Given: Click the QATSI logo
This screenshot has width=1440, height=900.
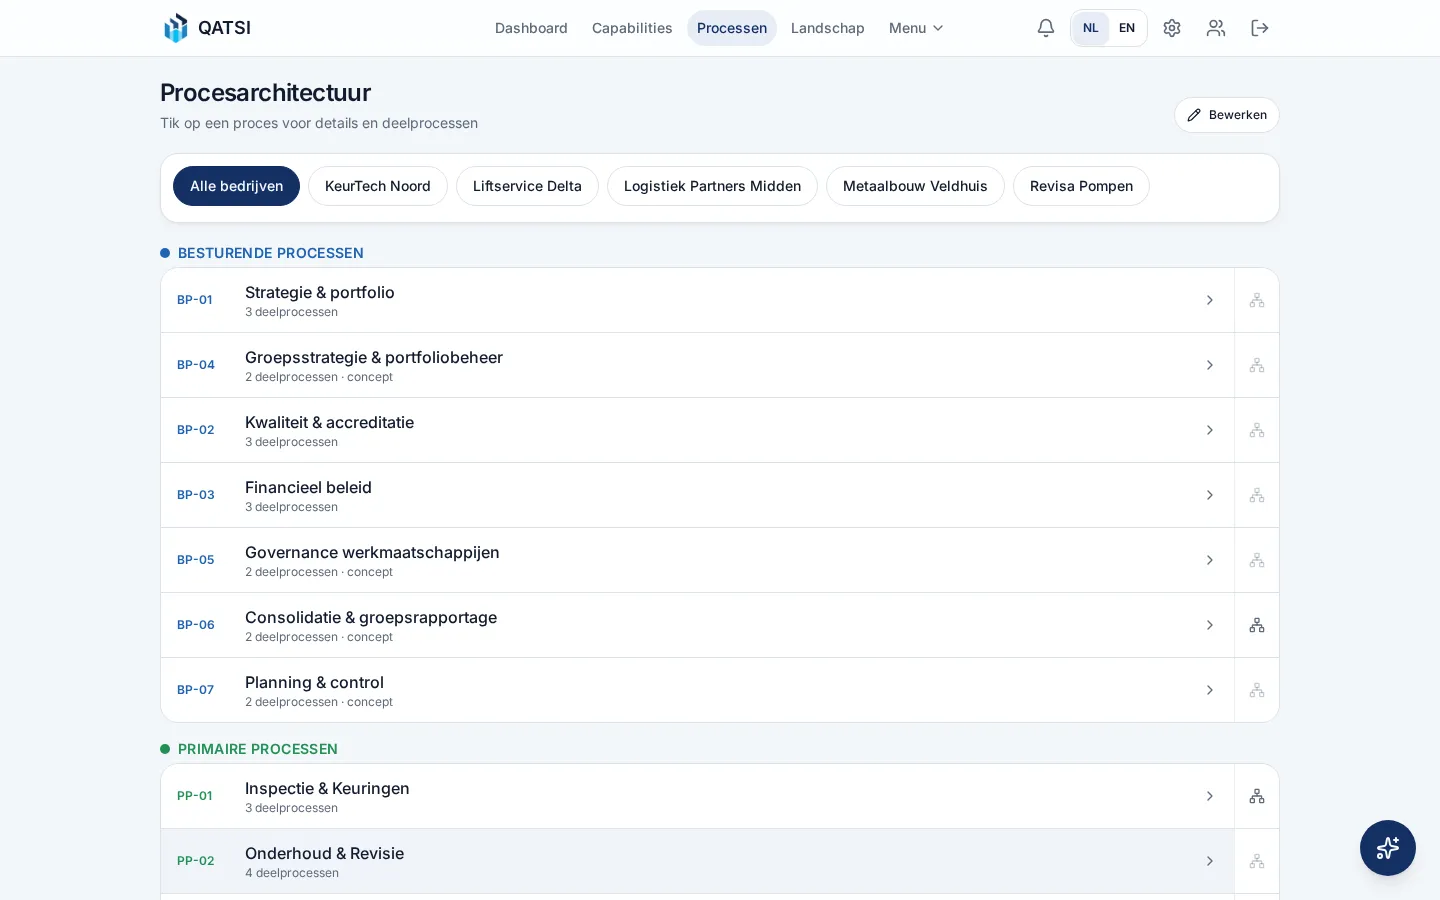Looking at the screenshot, I should (x=207, y=28).
